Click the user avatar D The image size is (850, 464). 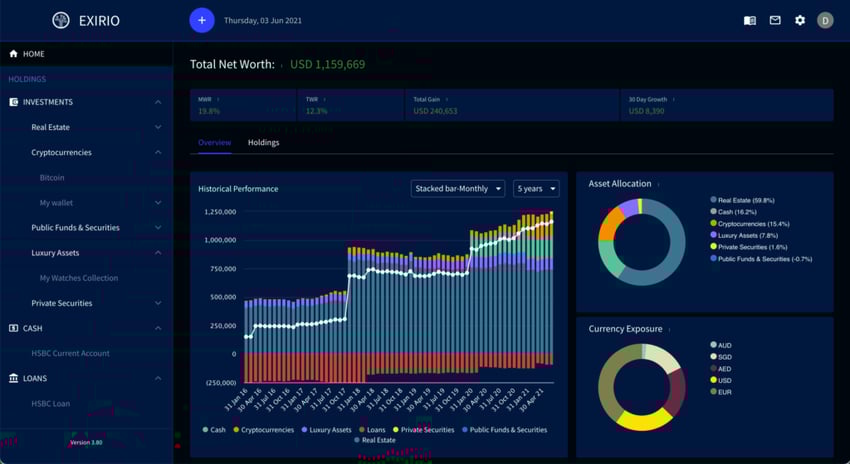pos(825,20)
